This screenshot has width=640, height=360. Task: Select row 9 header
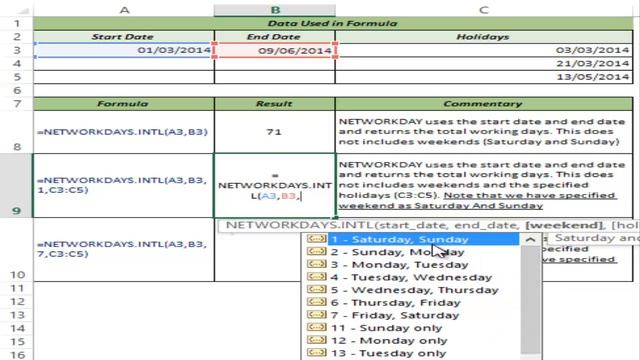[17, 186]
